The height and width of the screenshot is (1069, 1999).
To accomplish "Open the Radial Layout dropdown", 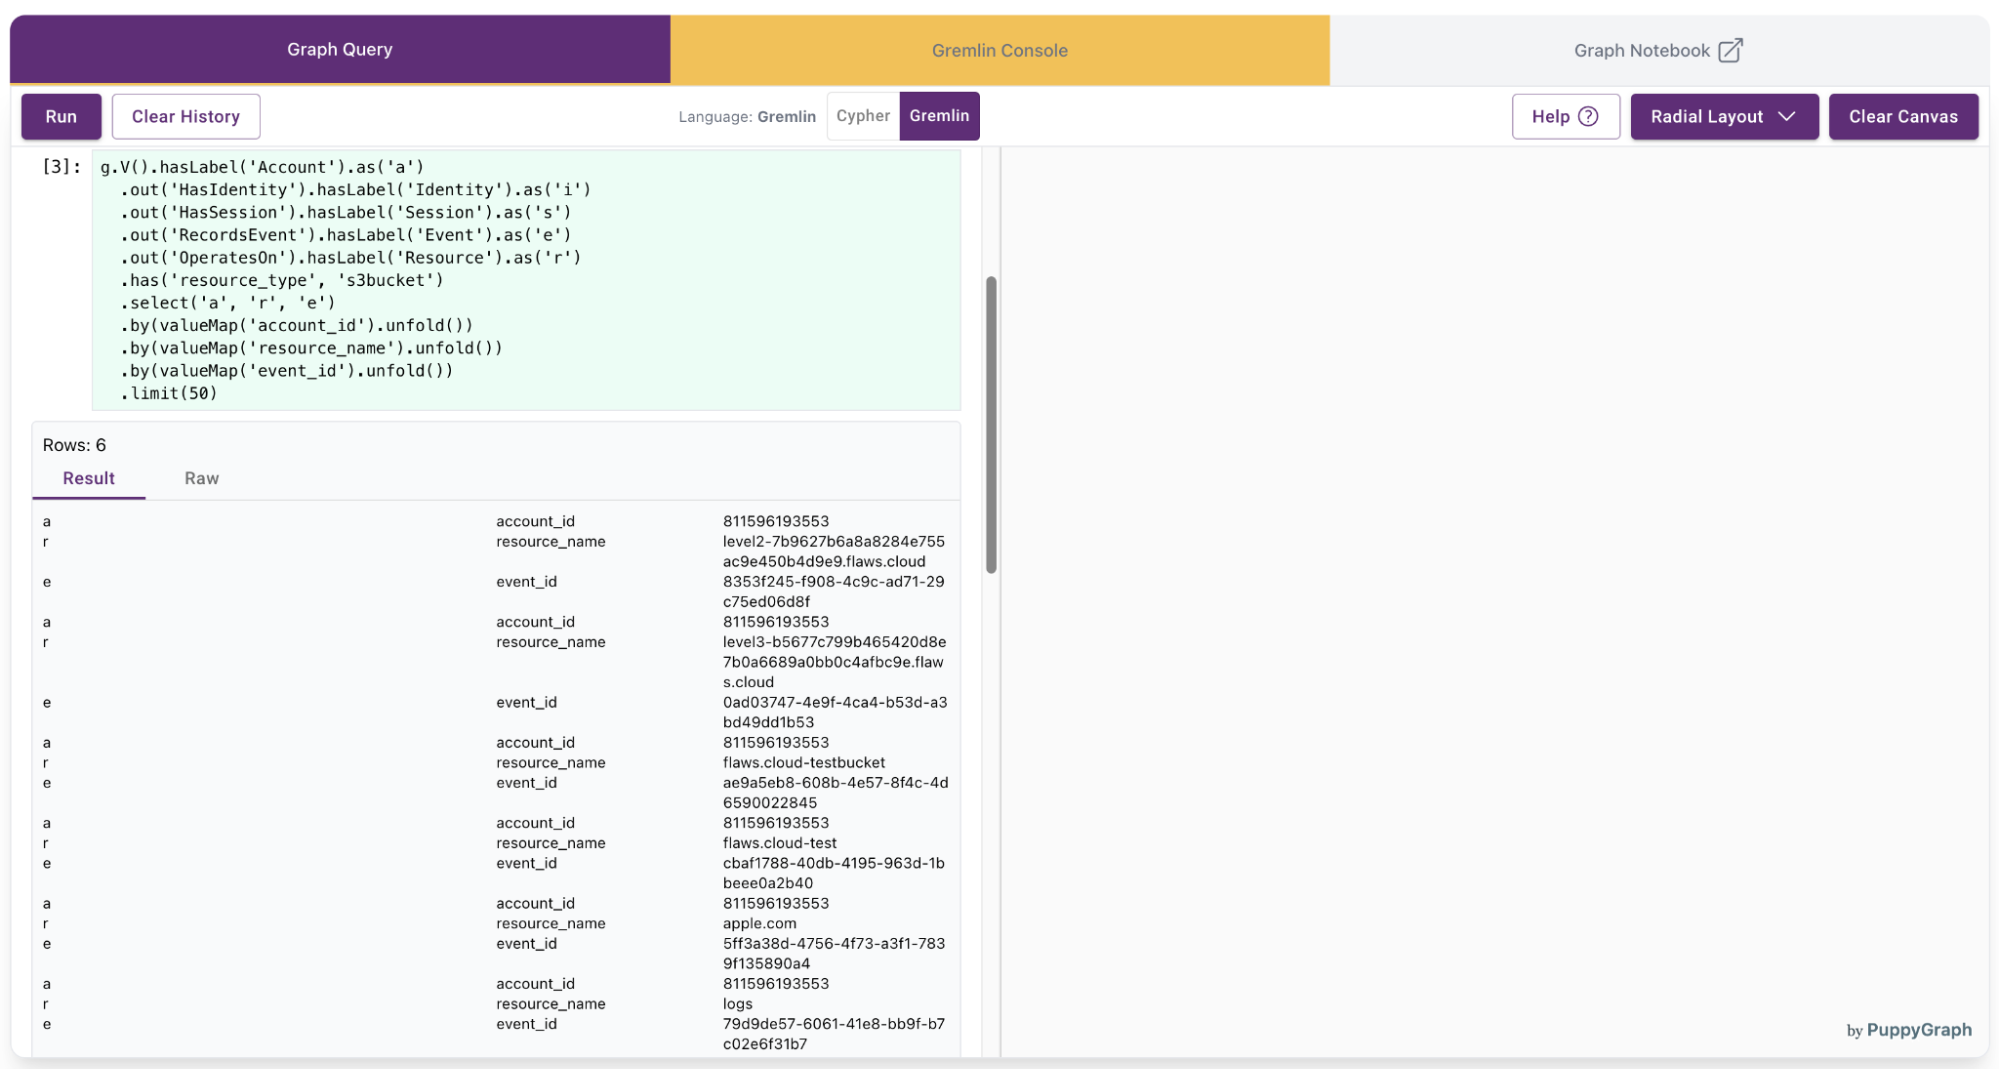I will (x=1723, y=116).
